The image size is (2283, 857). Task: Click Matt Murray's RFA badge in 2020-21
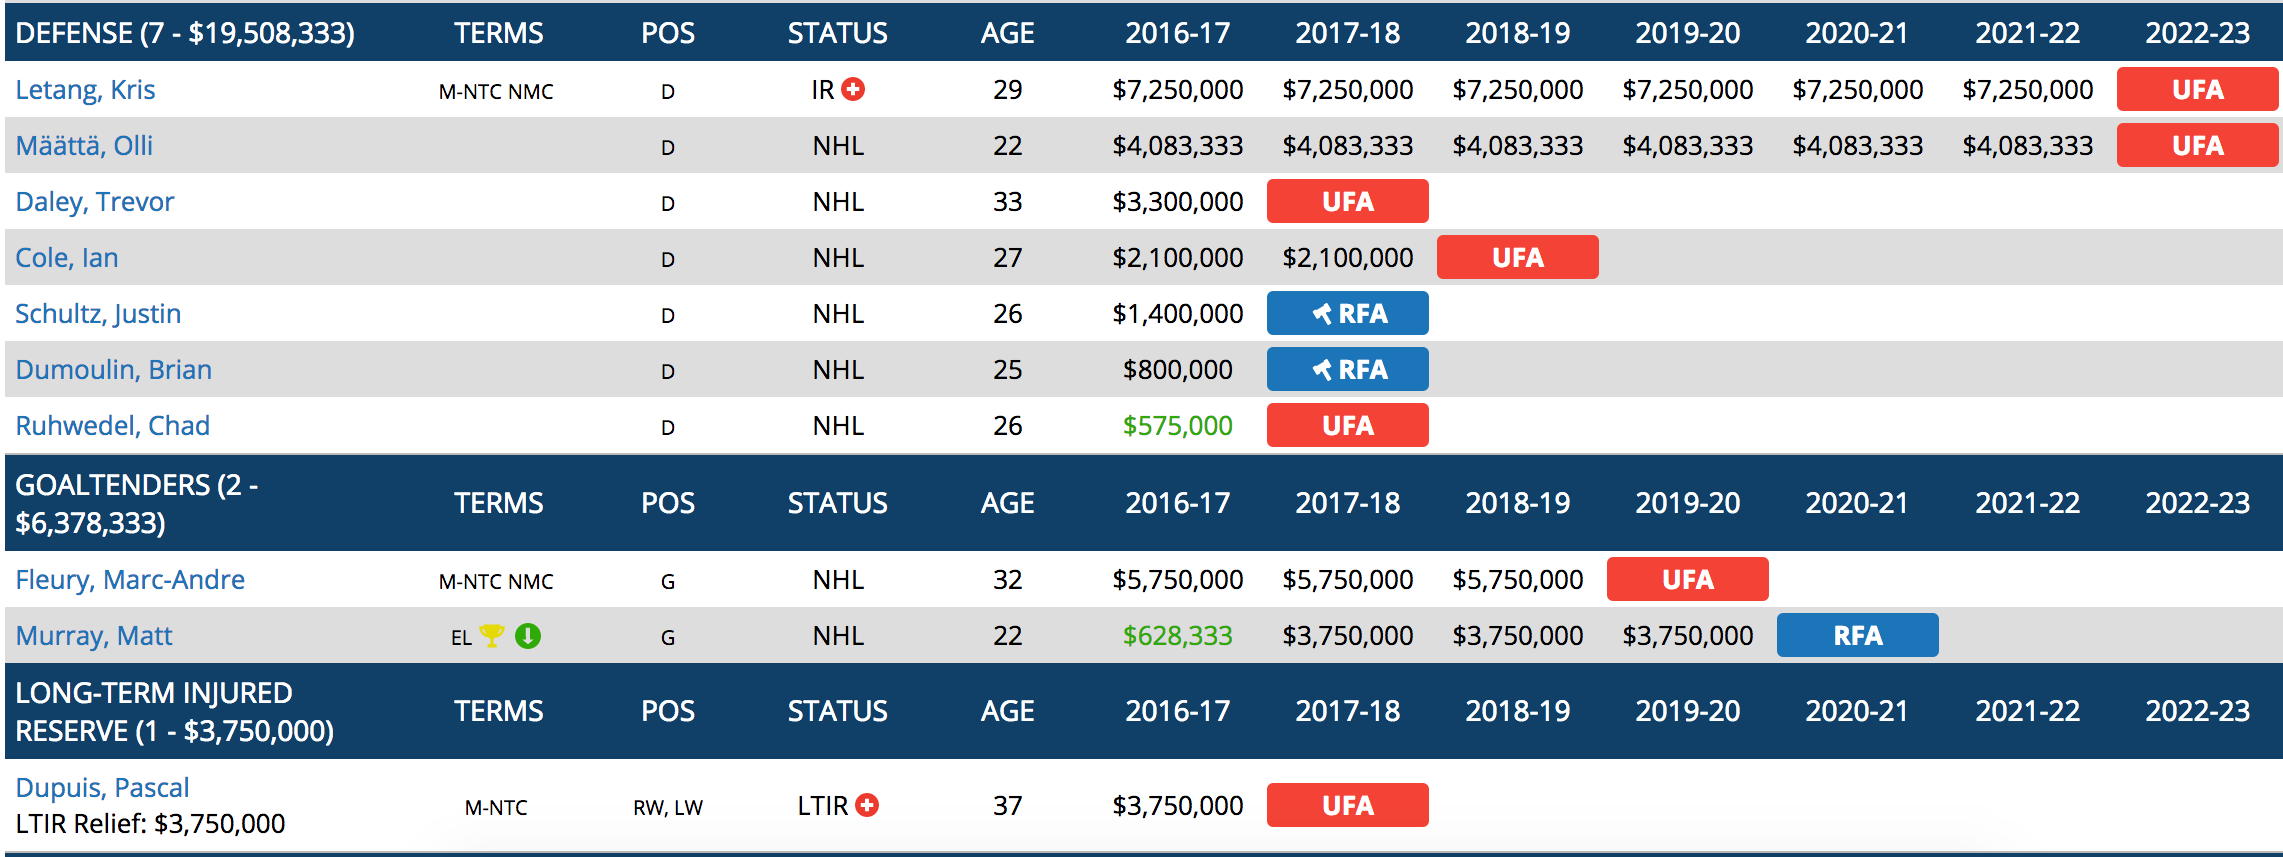(1857, 636)
